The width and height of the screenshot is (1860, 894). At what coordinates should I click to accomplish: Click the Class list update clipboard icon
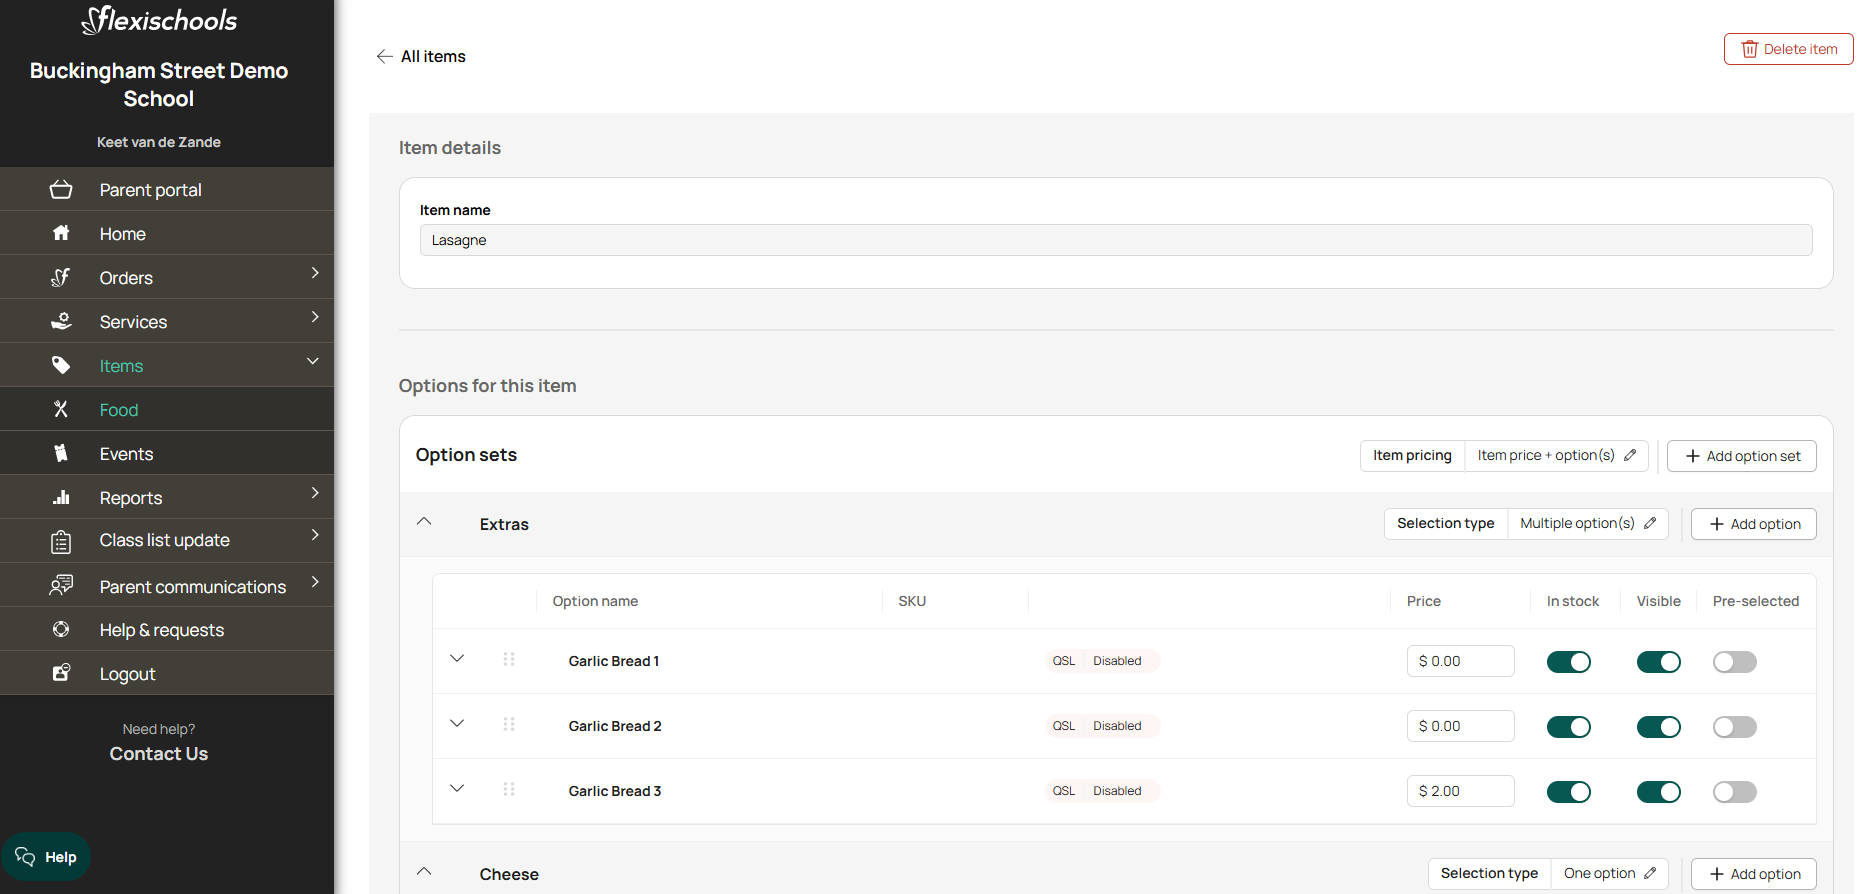[x=61, y=541]
